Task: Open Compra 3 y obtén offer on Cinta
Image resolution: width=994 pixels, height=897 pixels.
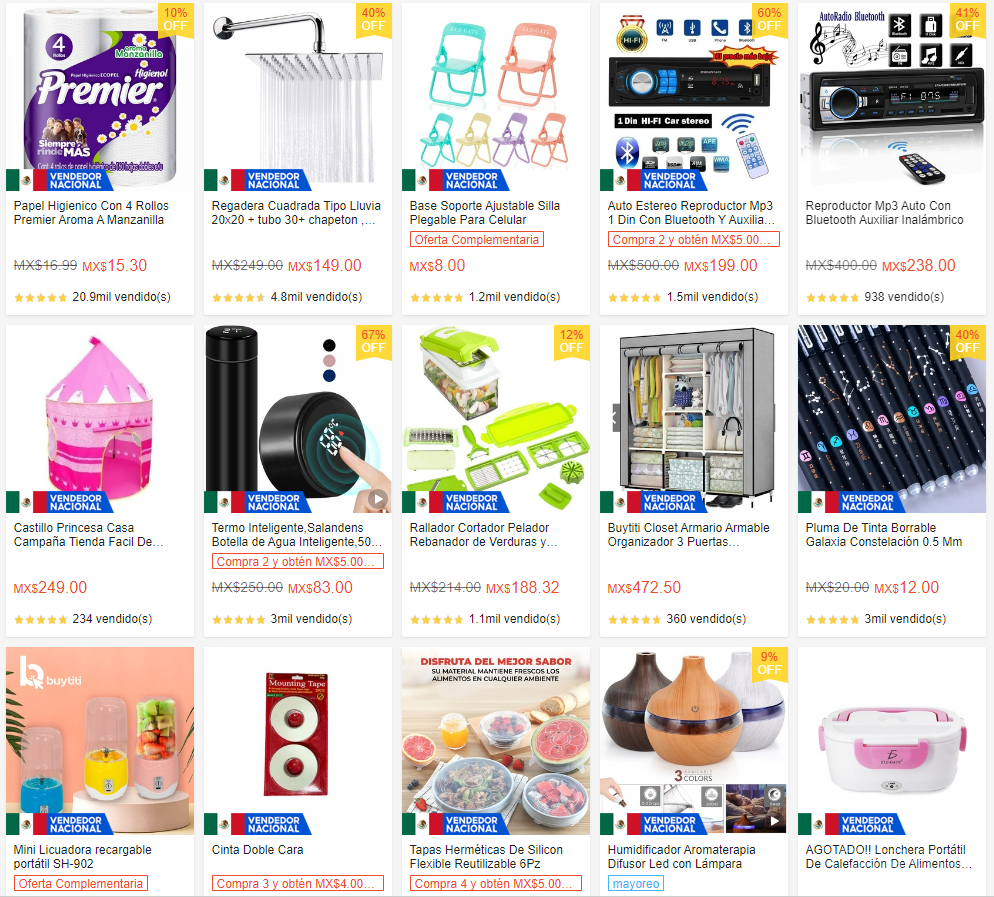Action: (x=297, y=884)
